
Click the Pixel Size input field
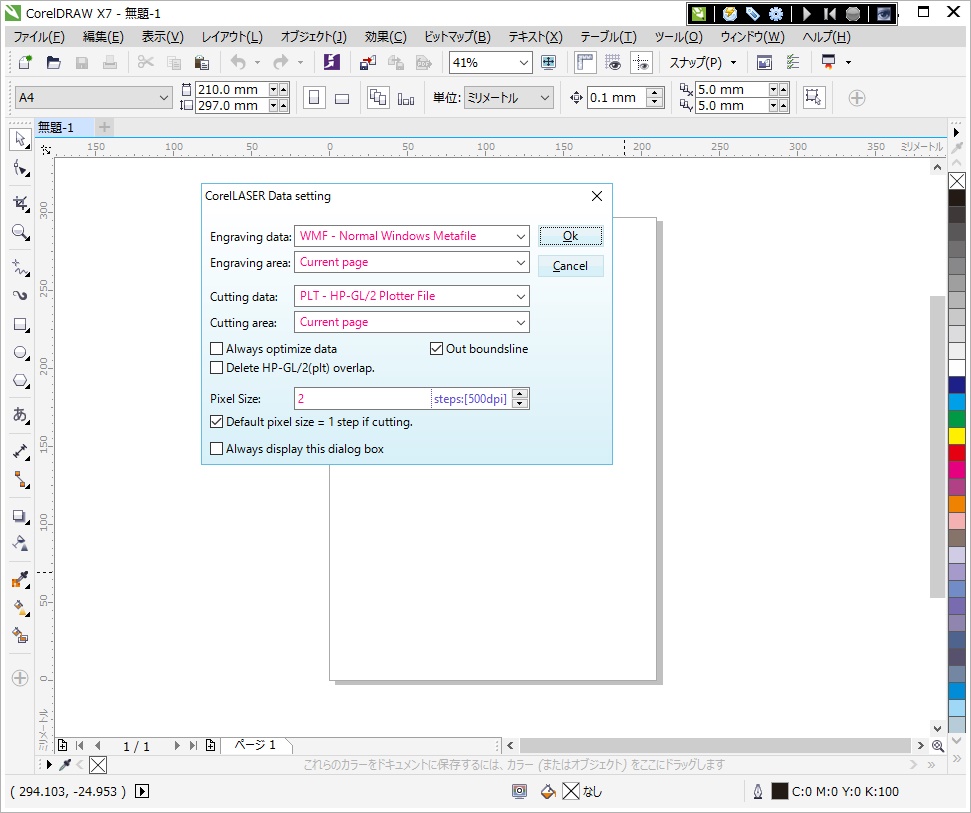pos(362,399)
